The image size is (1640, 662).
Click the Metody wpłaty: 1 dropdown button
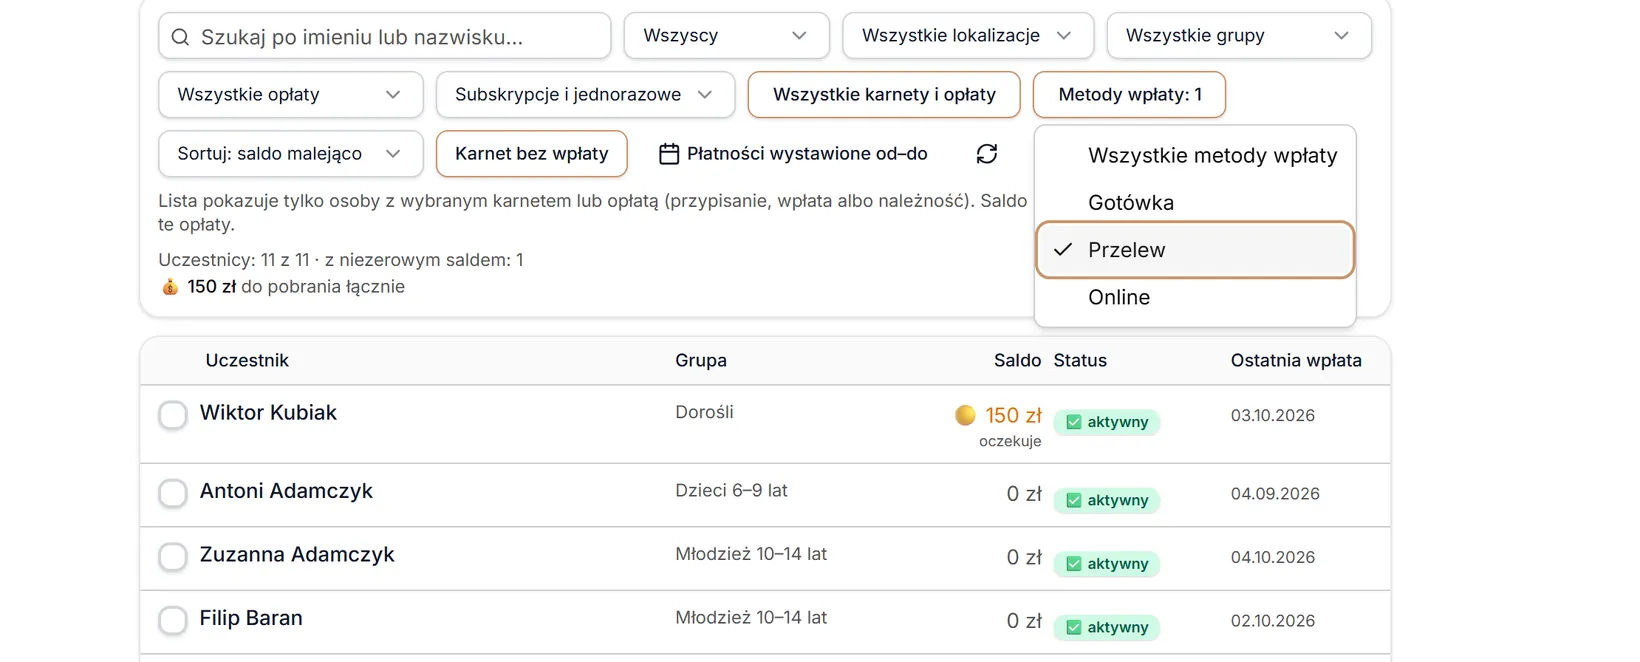point(1130,95)
